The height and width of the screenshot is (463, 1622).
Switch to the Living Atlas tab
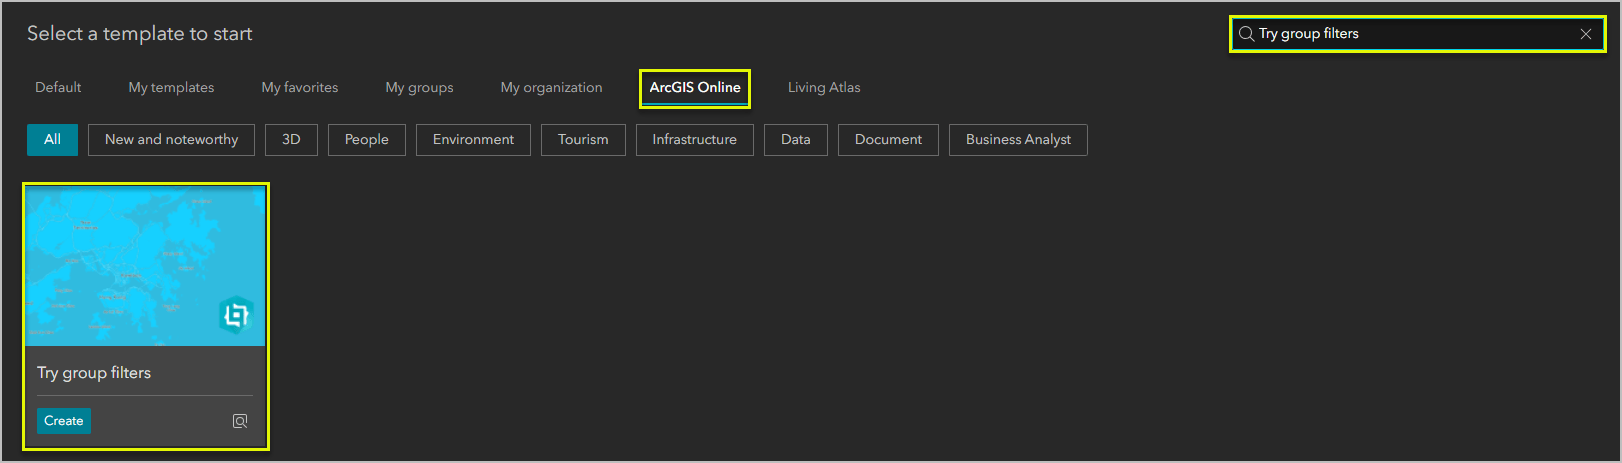click(824, 88)
